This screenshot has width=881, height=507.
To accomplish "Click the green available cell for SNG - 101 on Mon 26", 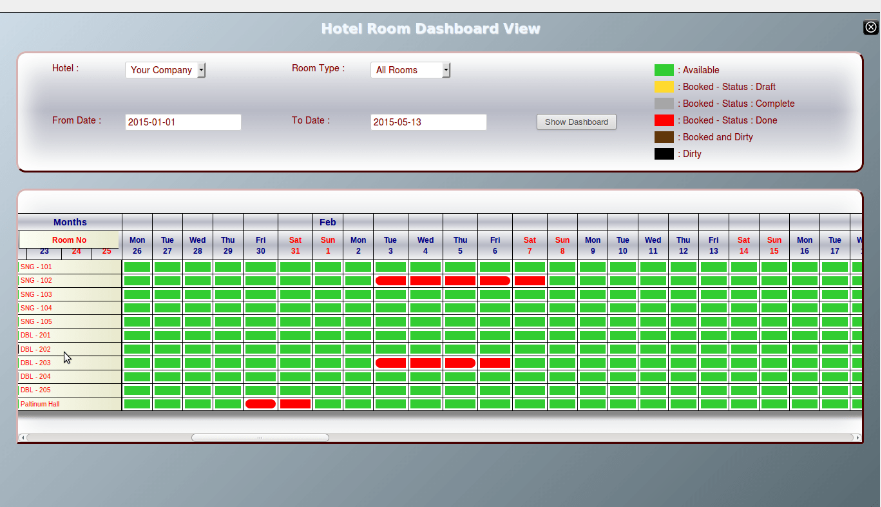I will pos(137,267).
